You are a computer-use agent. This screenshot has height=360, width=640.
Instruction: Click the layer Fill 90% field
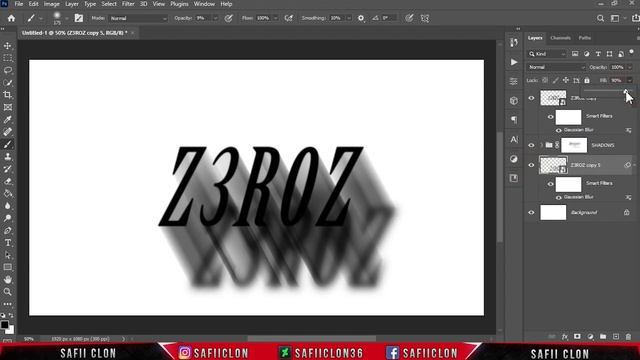[x=617, y=80]
